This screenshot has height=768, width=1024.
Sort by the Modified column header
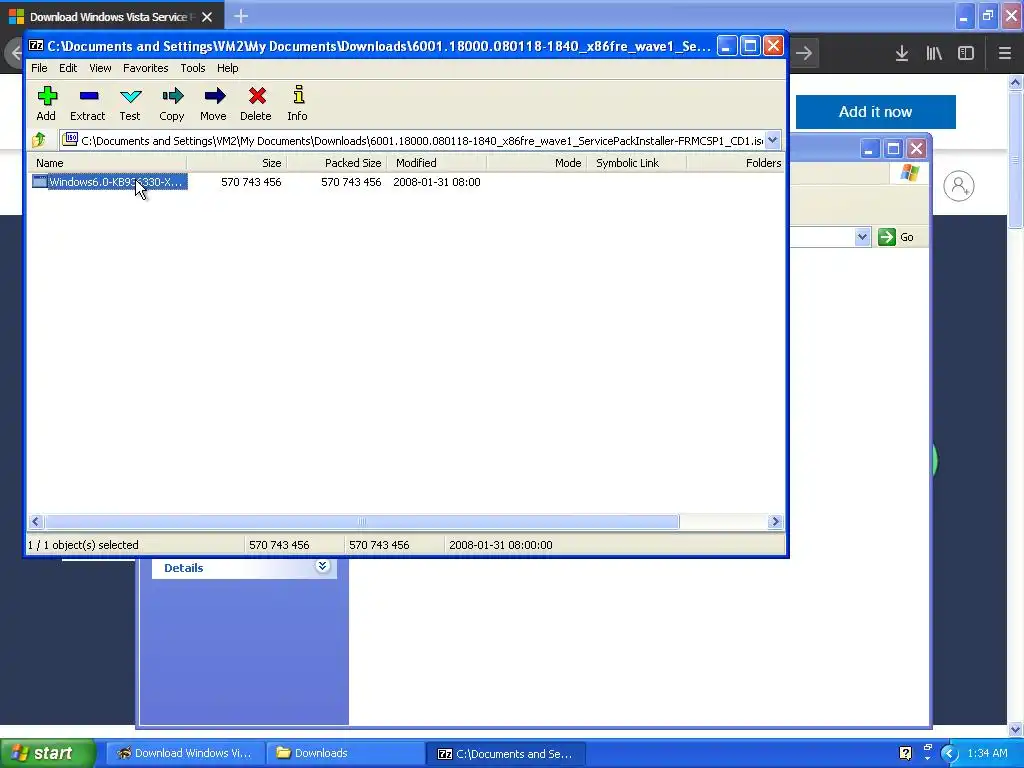pyautogui.click(x=437, y=163)
